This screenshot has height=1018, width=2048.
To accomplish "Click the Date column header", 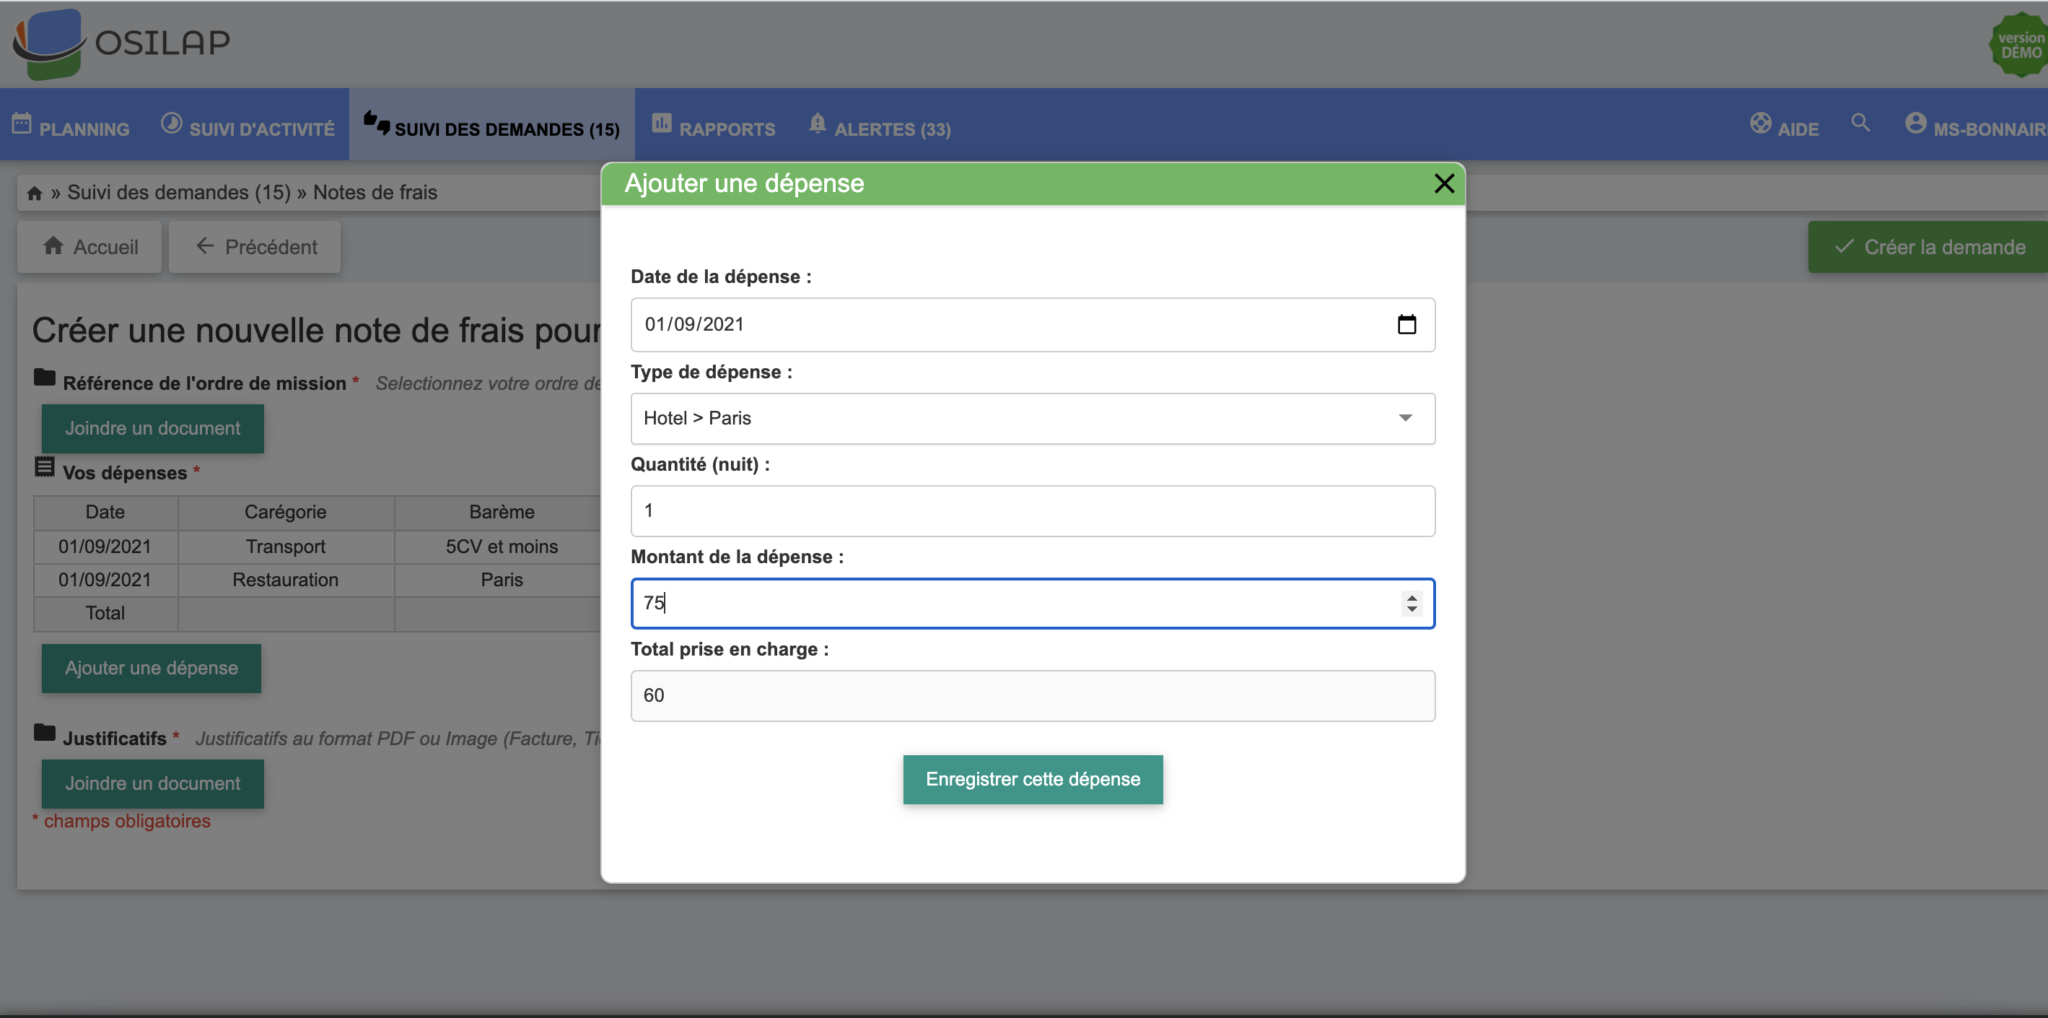I will pyautogui.click(x=105, y=513).
